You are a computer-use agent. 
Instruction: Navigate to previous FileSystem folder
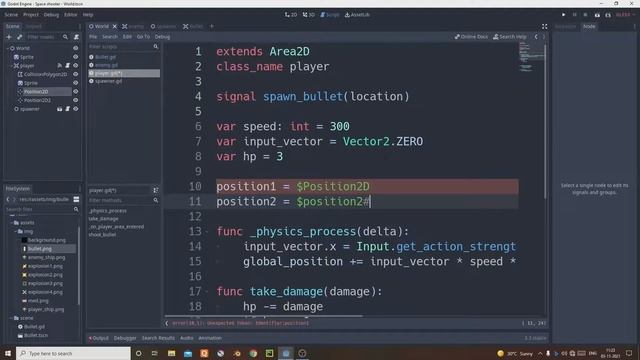point(8,199)
